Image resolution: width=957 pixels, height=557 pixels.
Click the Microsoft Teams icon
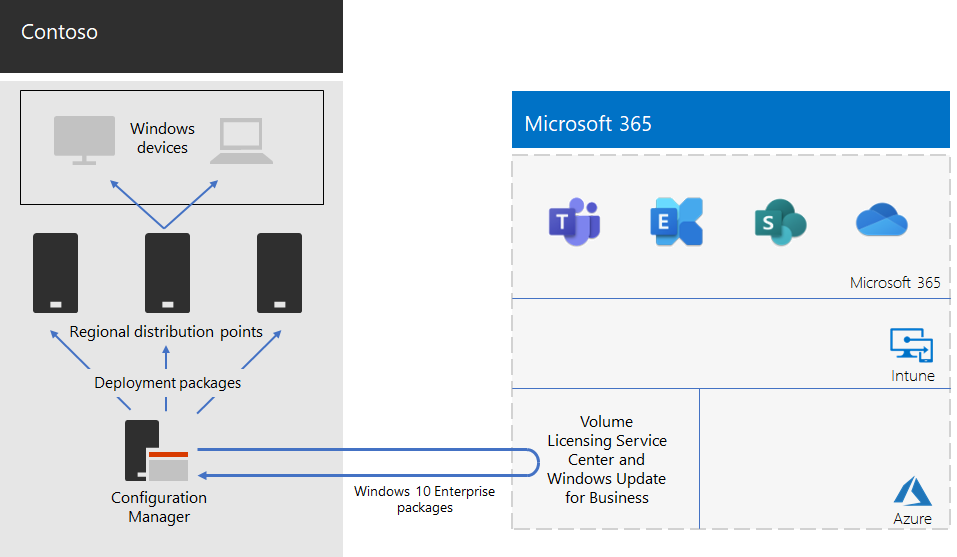[574, 221]
